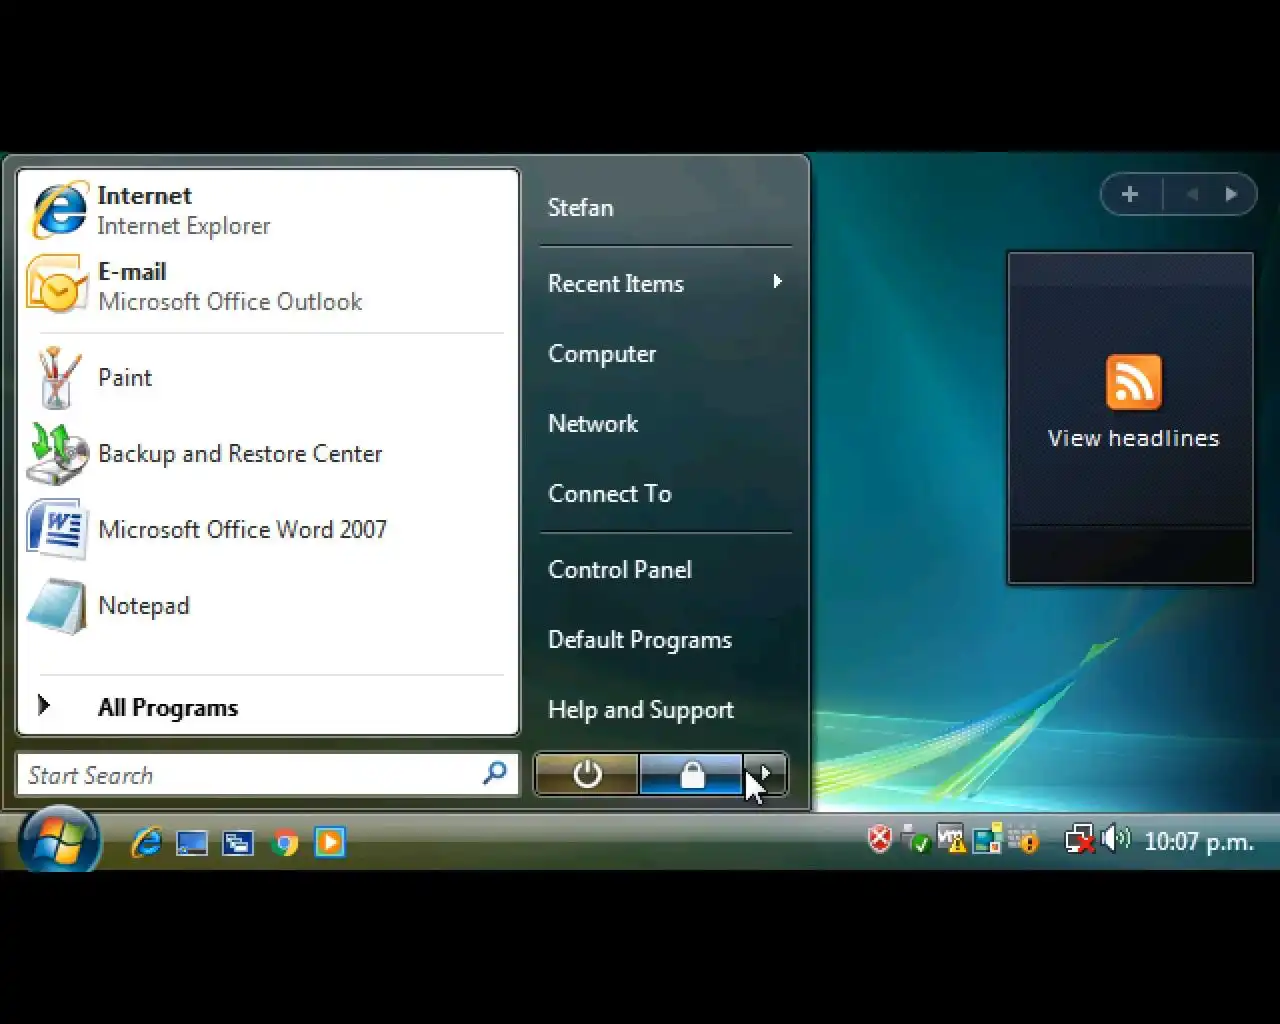Click the volume speaker tray icon

coord(1115,839)
